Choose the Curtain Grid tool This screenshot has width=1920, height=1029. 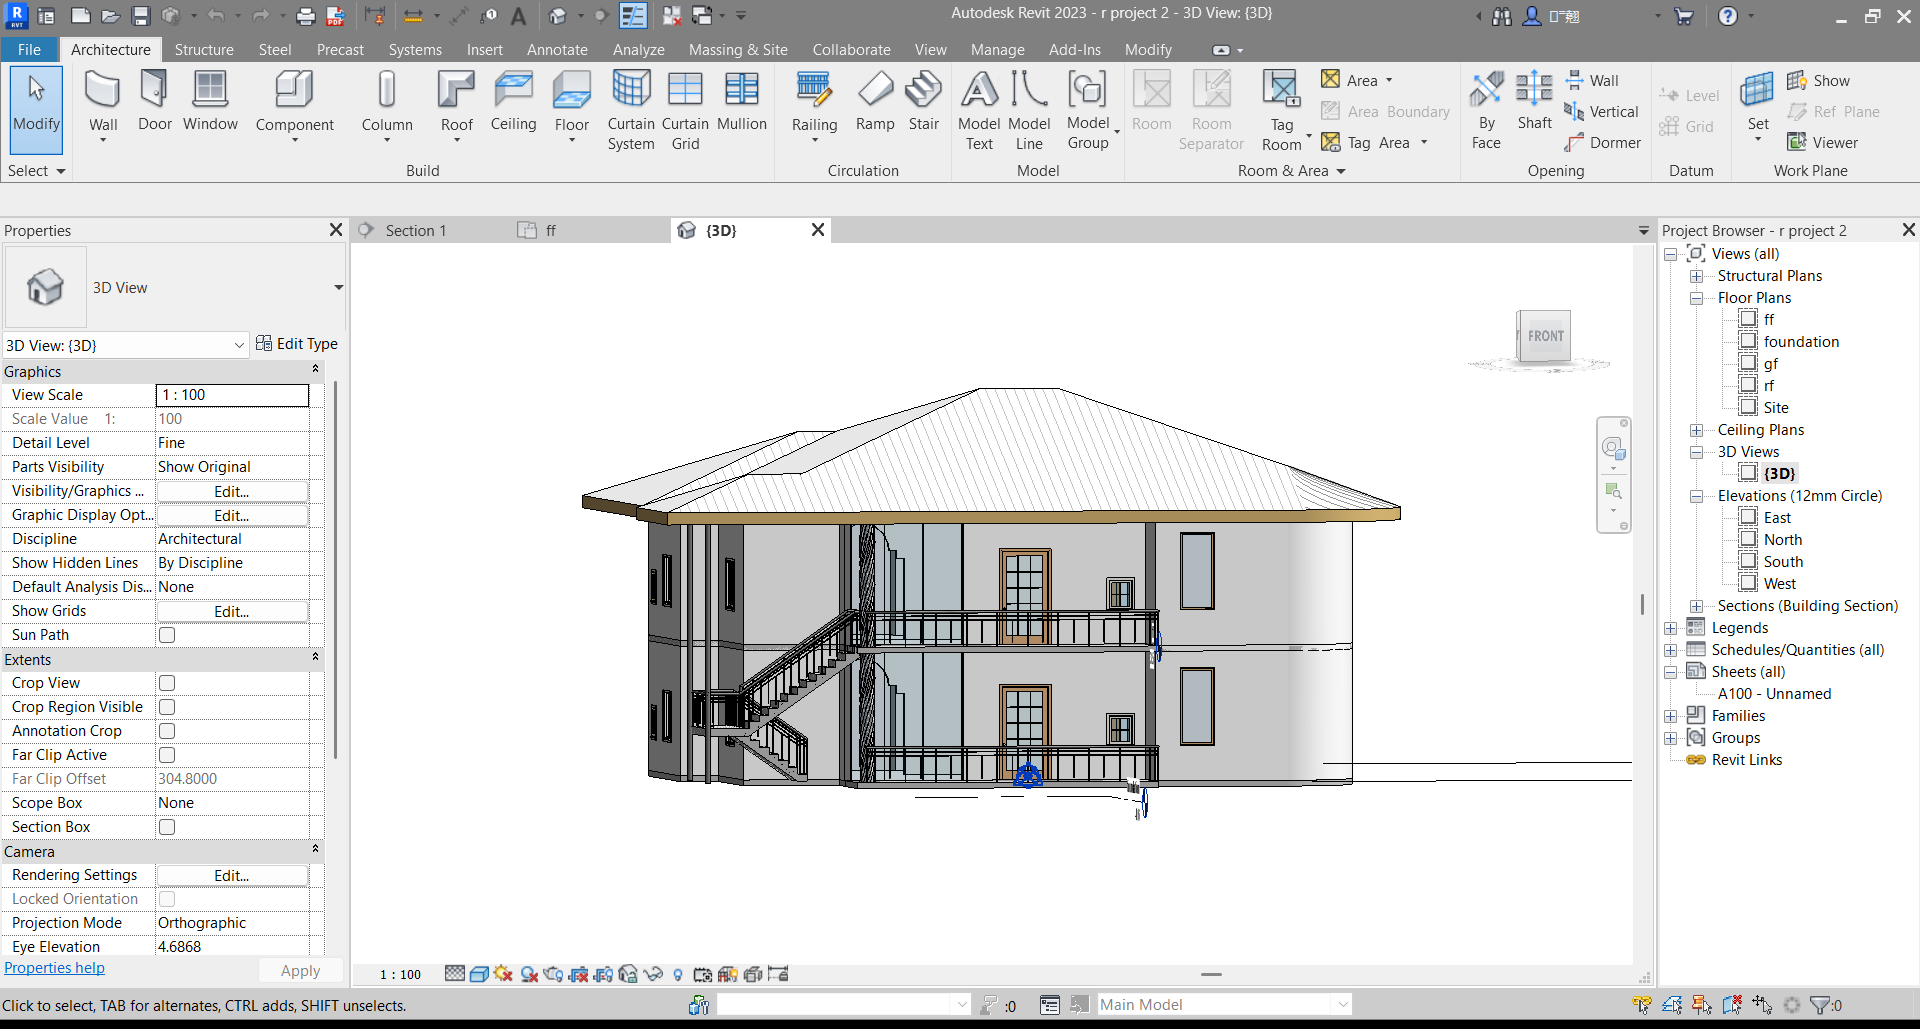coord(685,111)
